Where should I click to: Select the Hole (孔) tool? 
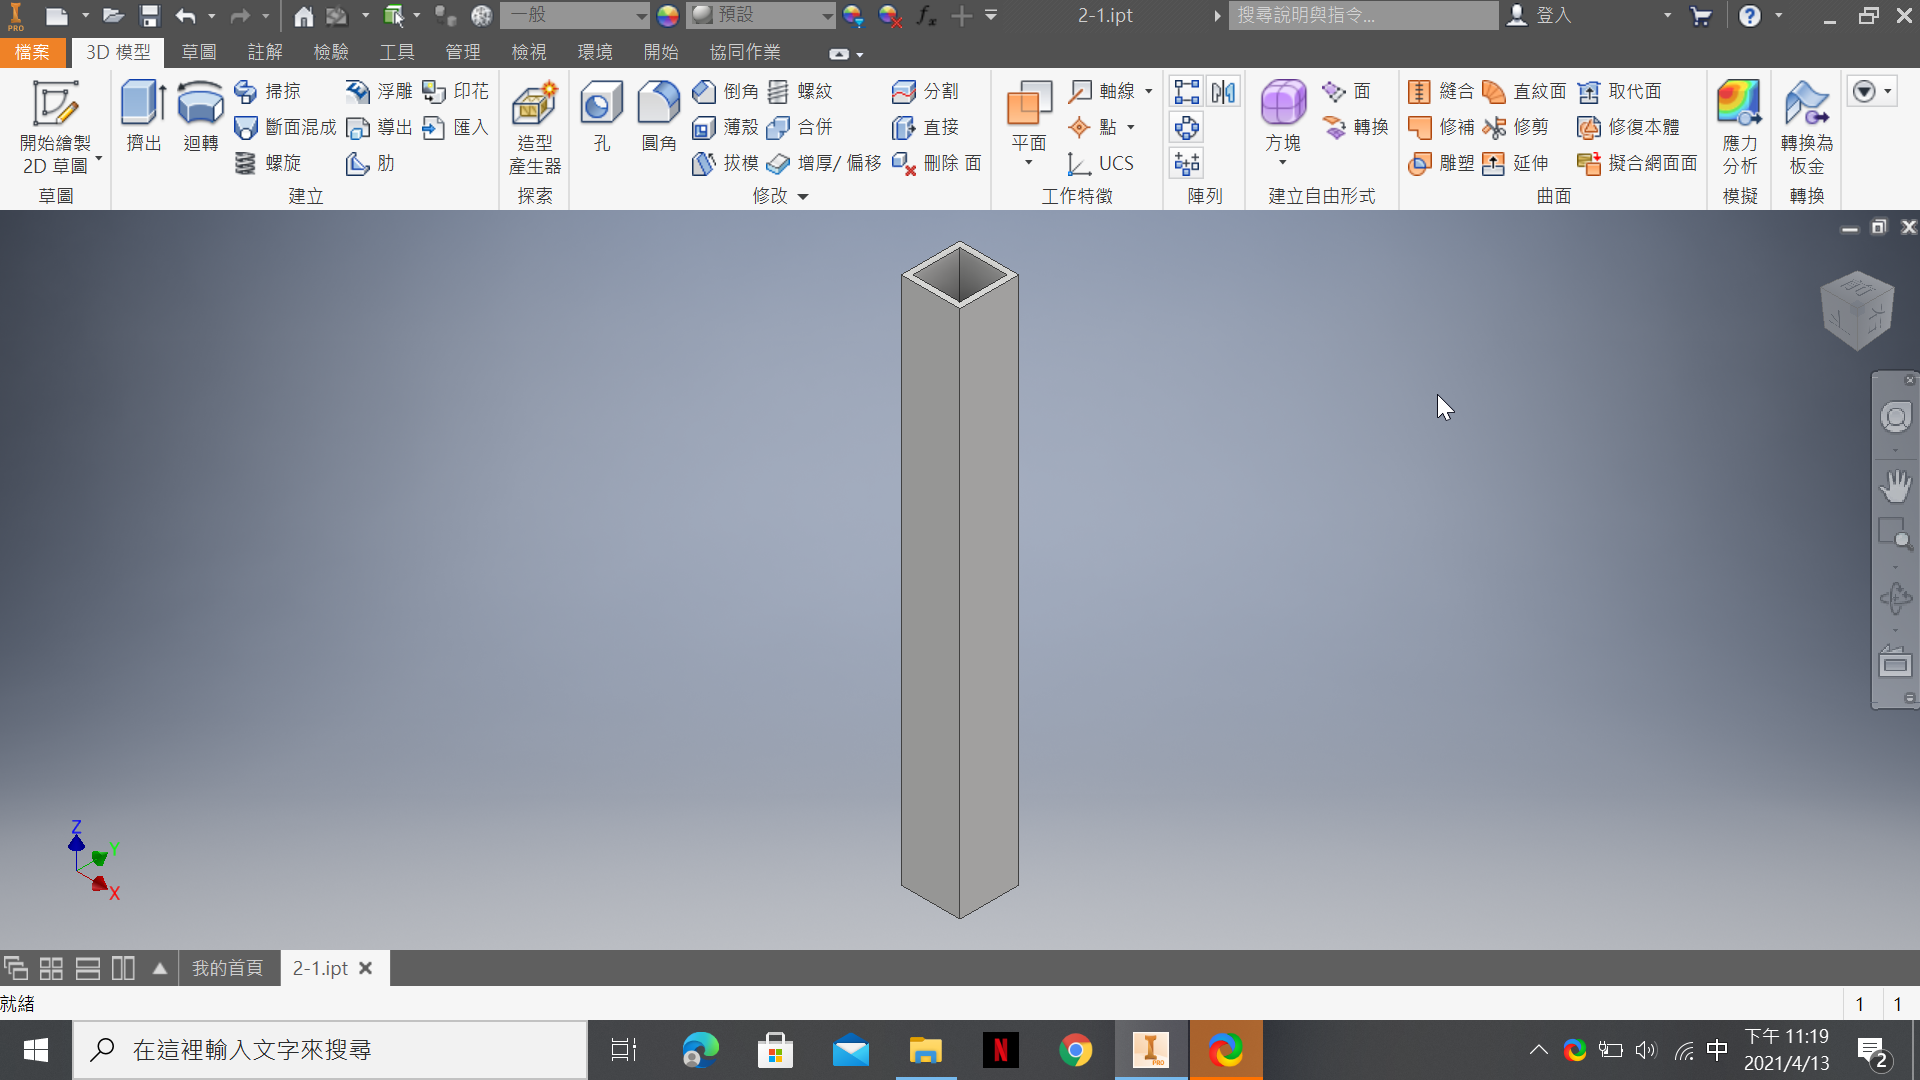point(601,117)
